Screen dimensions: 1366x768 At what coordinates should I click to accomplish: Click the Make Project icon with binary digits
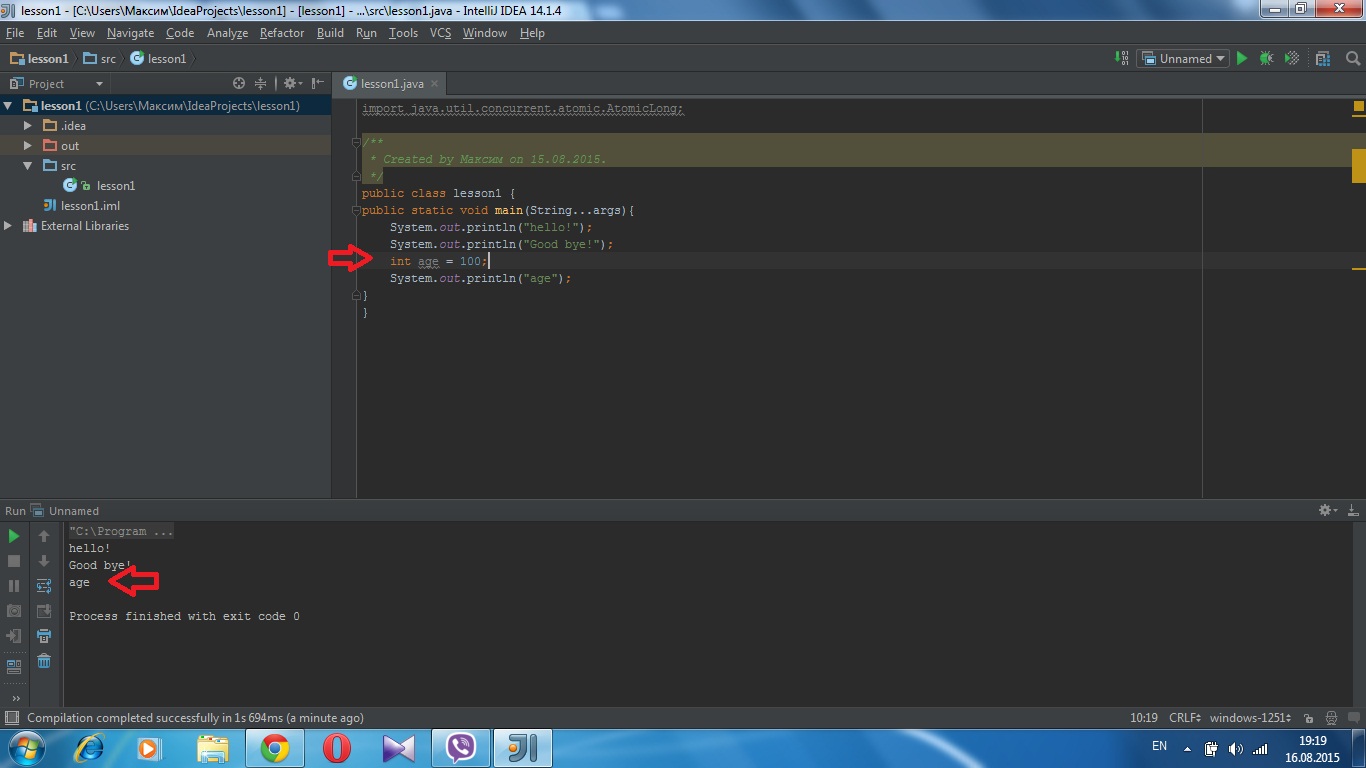click(1122, 59)
